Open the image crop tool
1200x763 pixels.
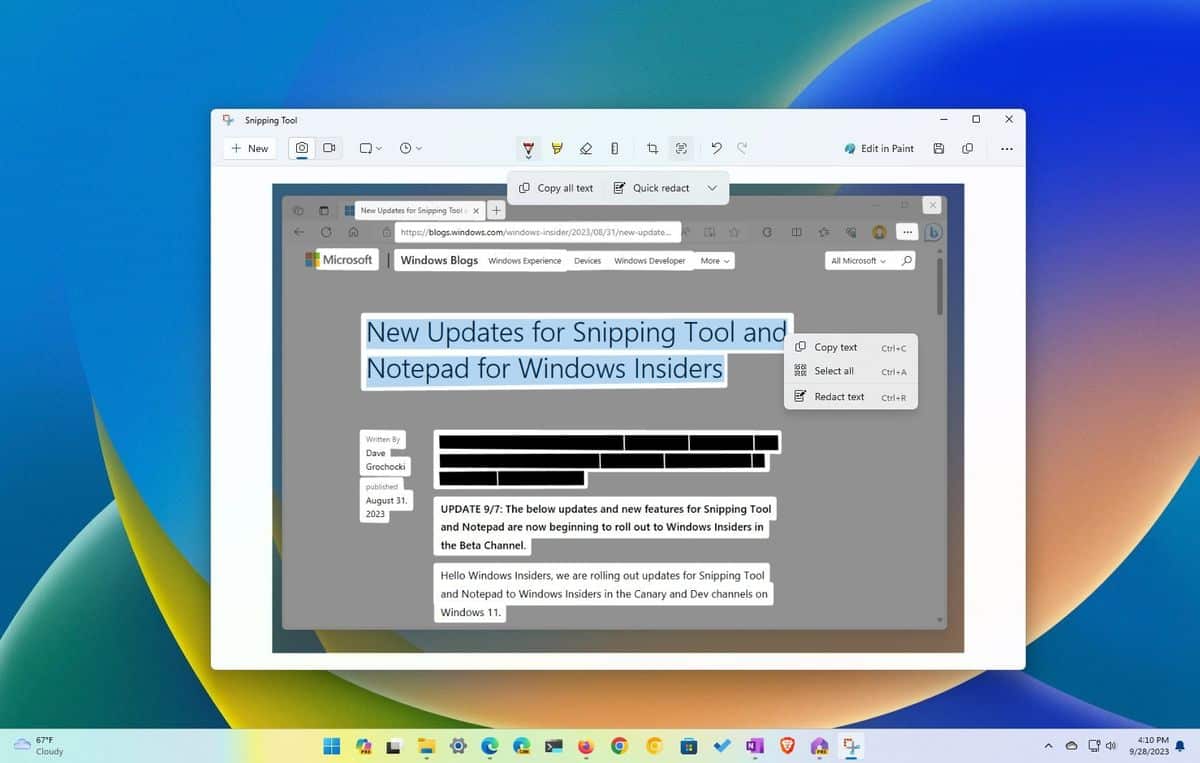point(651,148)
